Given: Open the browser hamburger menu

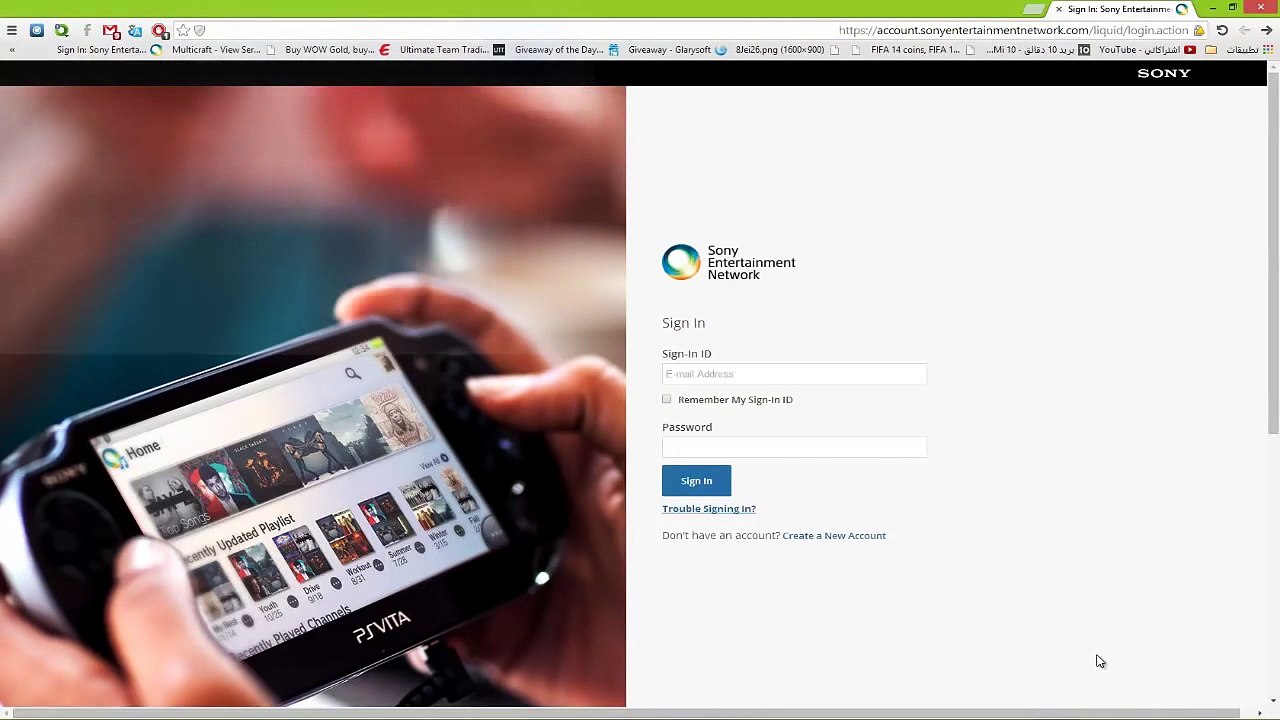Looking at the screenshot, I should (x=12, y=30).
